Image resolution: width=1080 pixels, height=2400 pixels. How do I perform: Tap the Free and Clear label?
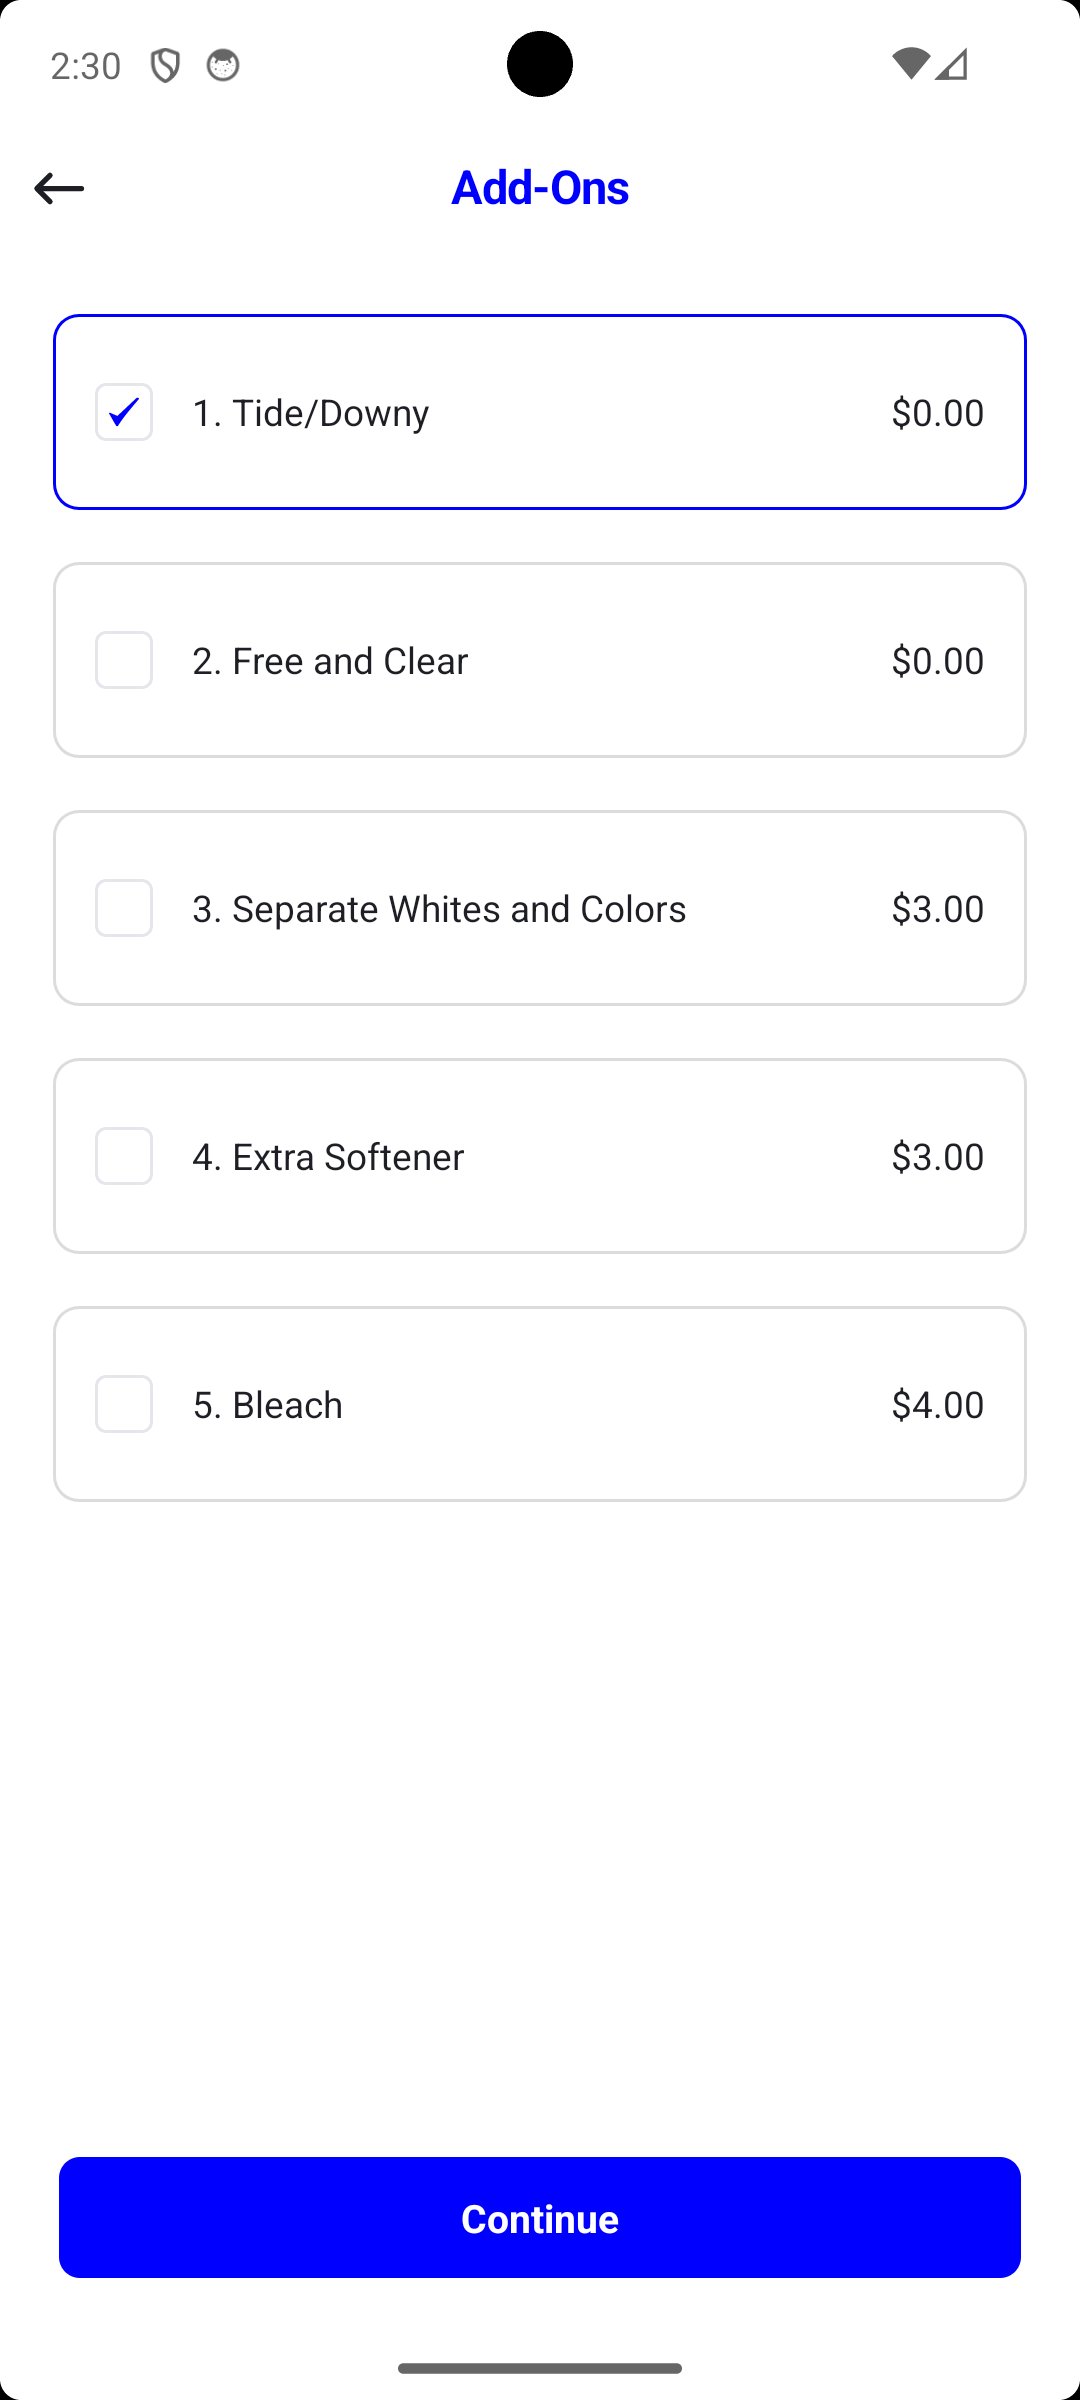(x=330, y=661)
